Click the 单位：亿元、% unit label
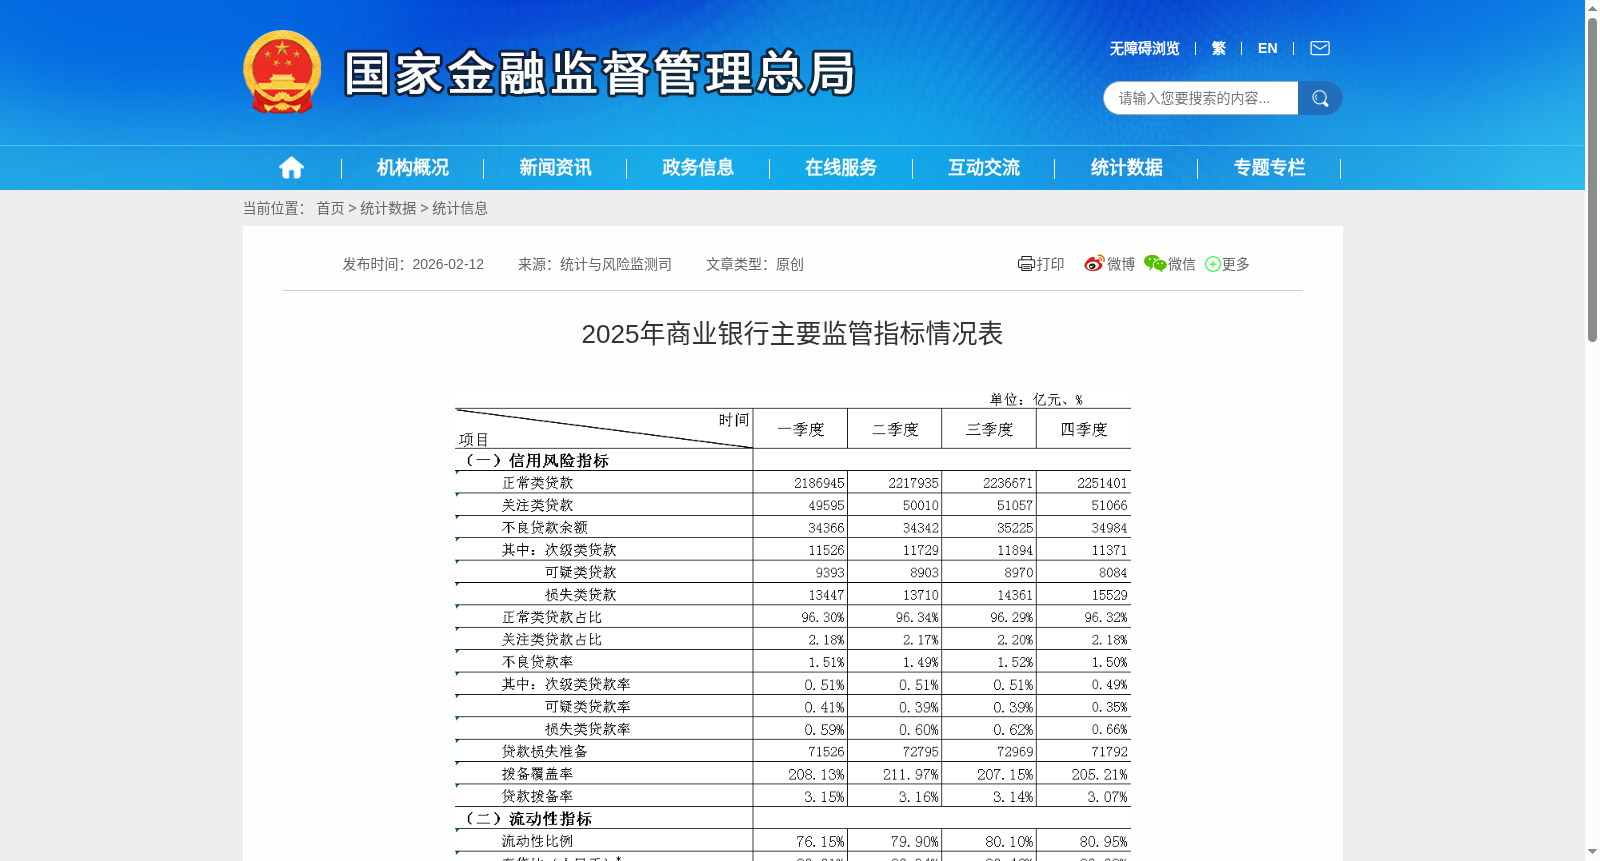Viewport: 1600px width, 861px height. 1036,399
